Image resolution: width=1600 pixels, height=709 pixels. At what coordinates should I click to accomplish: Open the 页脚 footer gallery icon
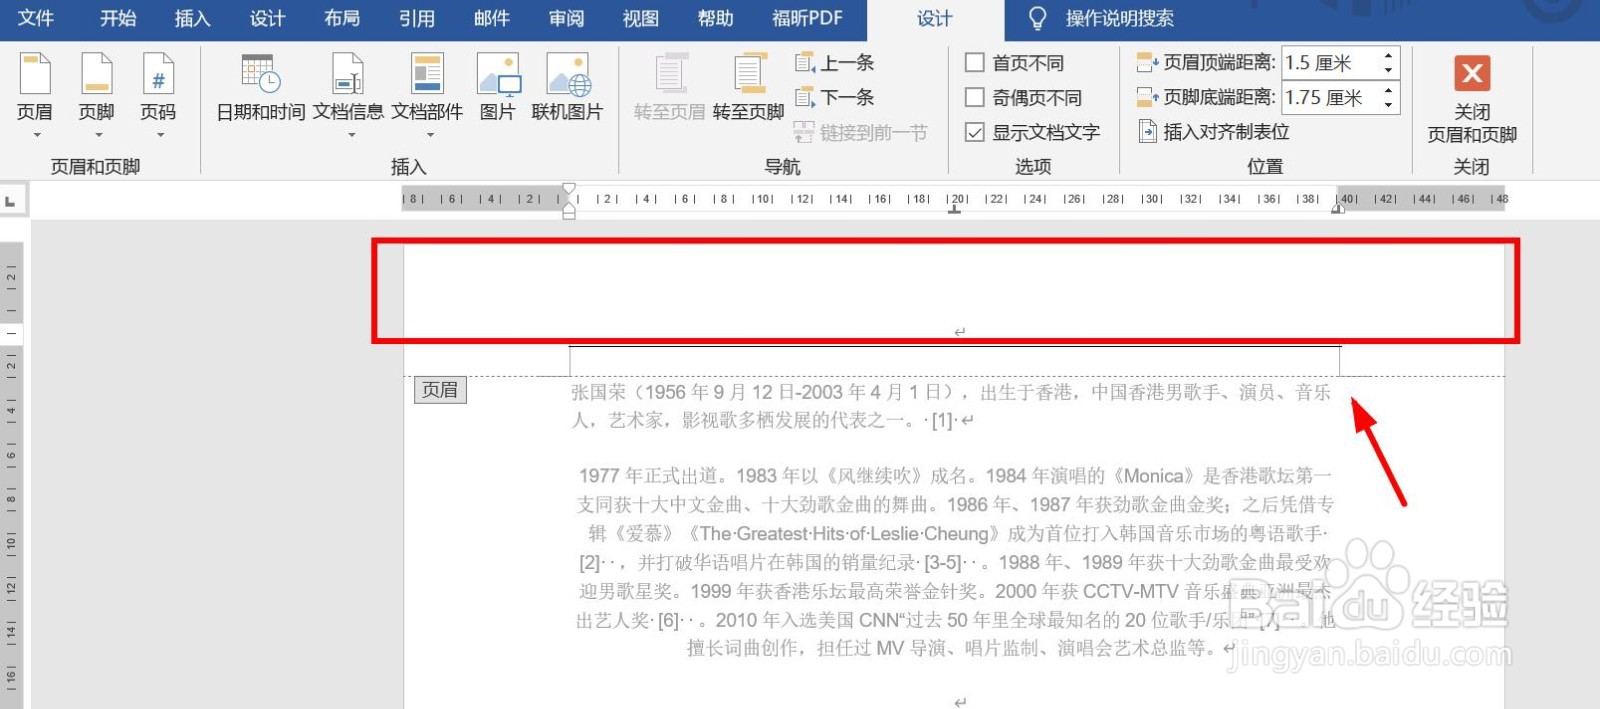click(x=97, y=75)
